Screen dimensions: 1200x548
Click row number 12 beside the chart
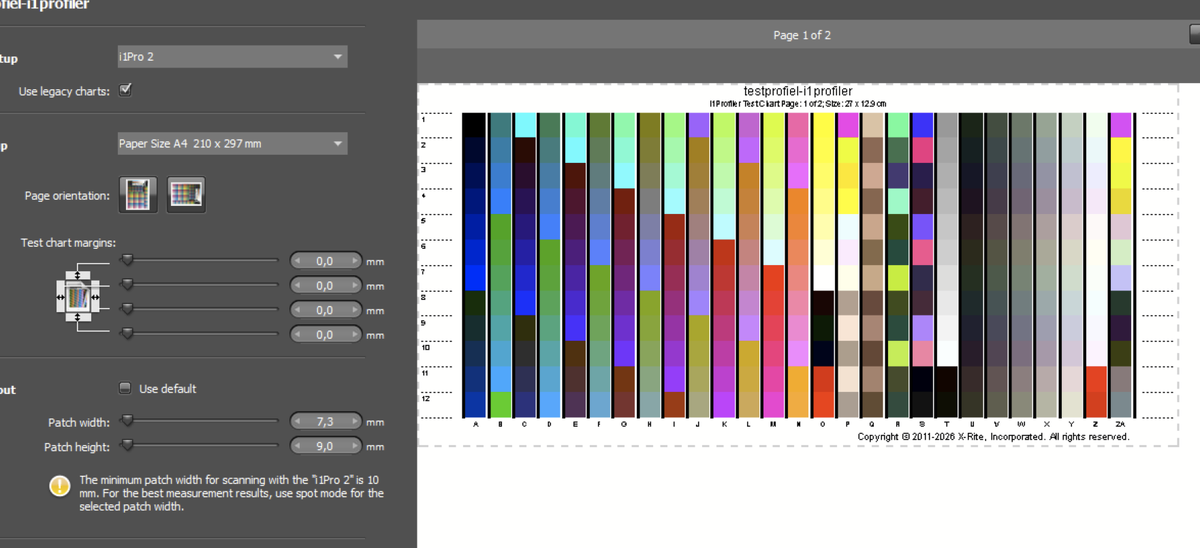tap(425, 398)
